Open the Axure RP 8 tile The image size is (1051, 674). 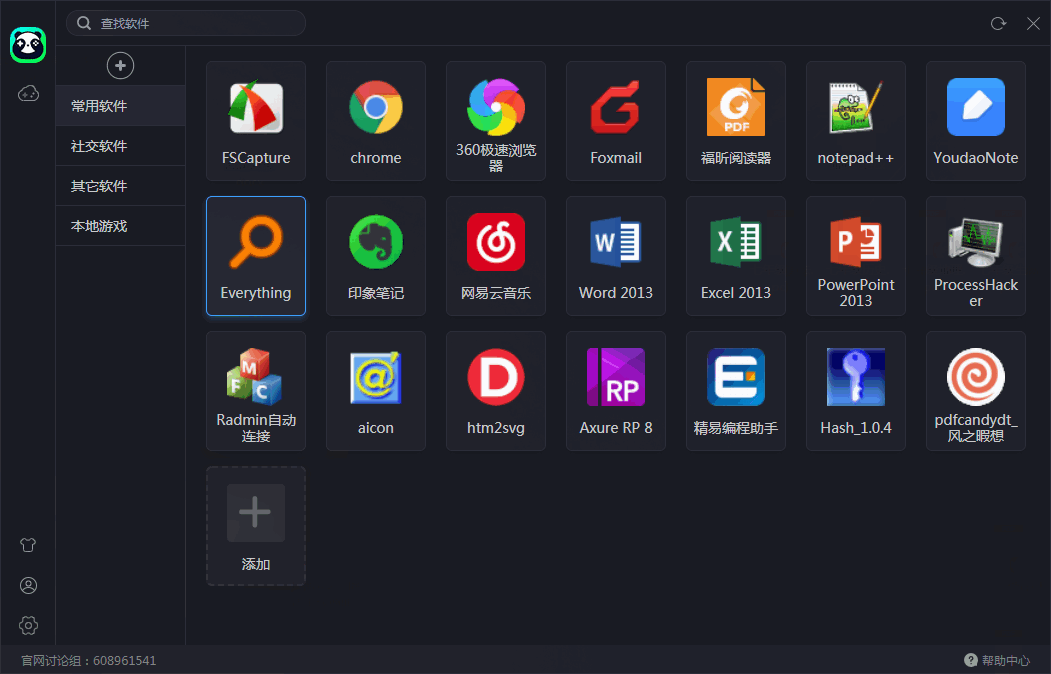coord(615,391)
